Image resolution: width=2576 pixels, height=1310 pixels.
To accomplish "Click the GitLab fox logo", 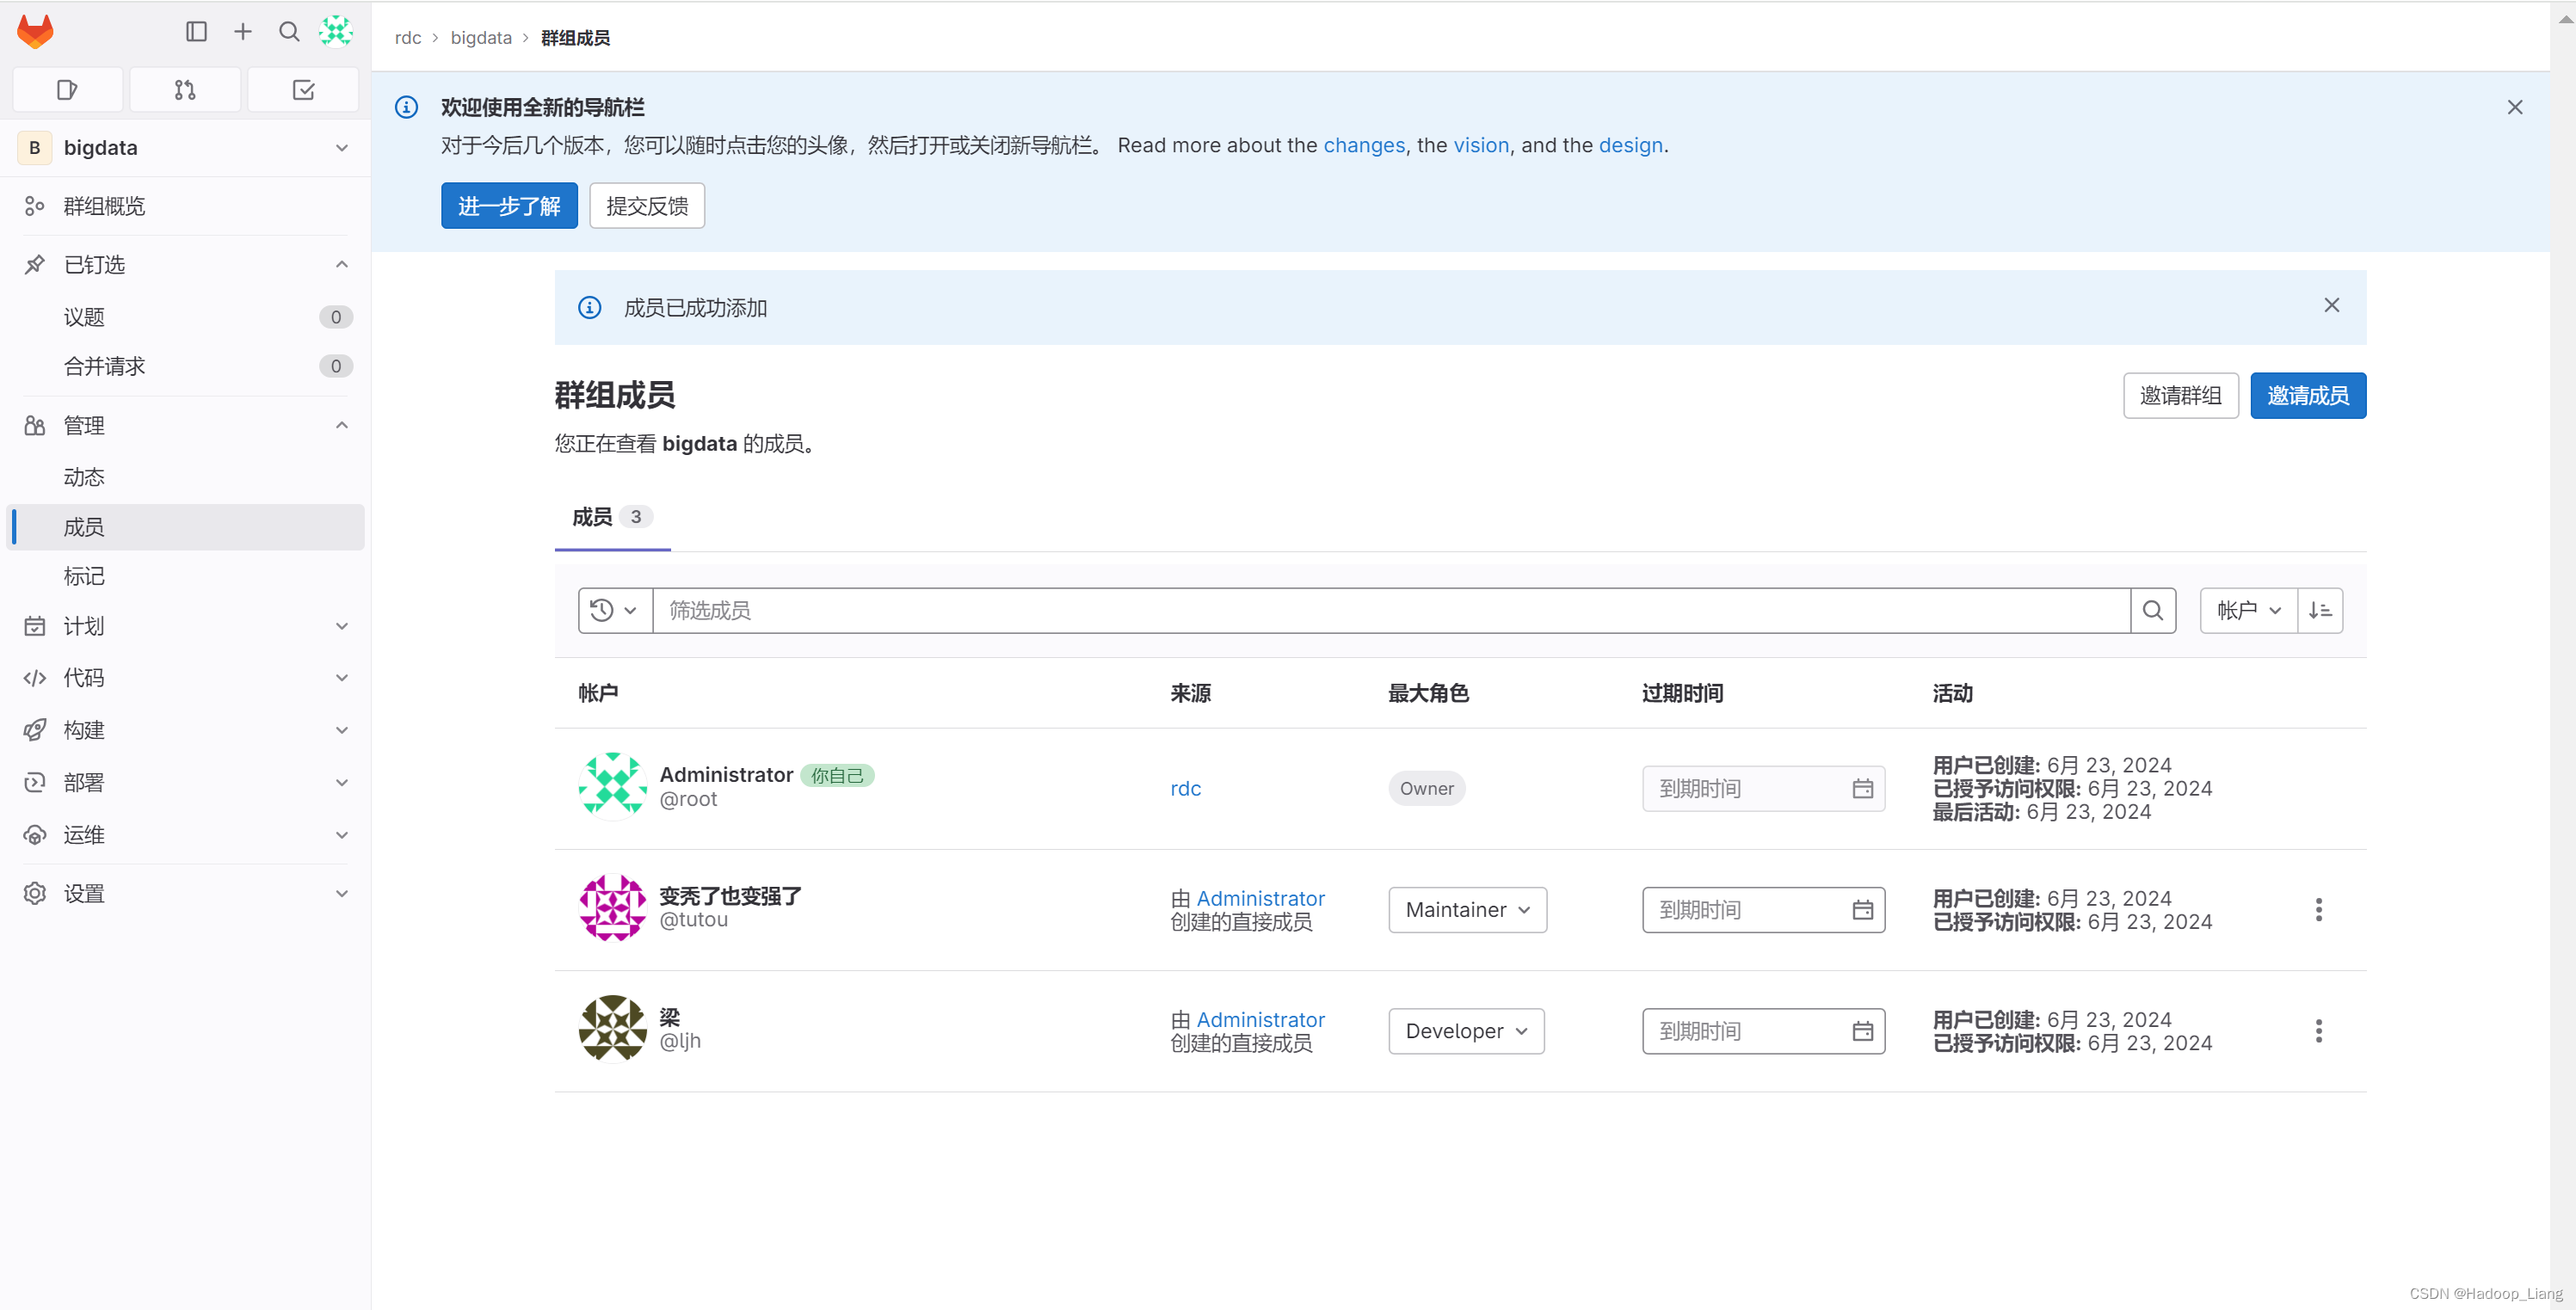I will pos(35,32).
